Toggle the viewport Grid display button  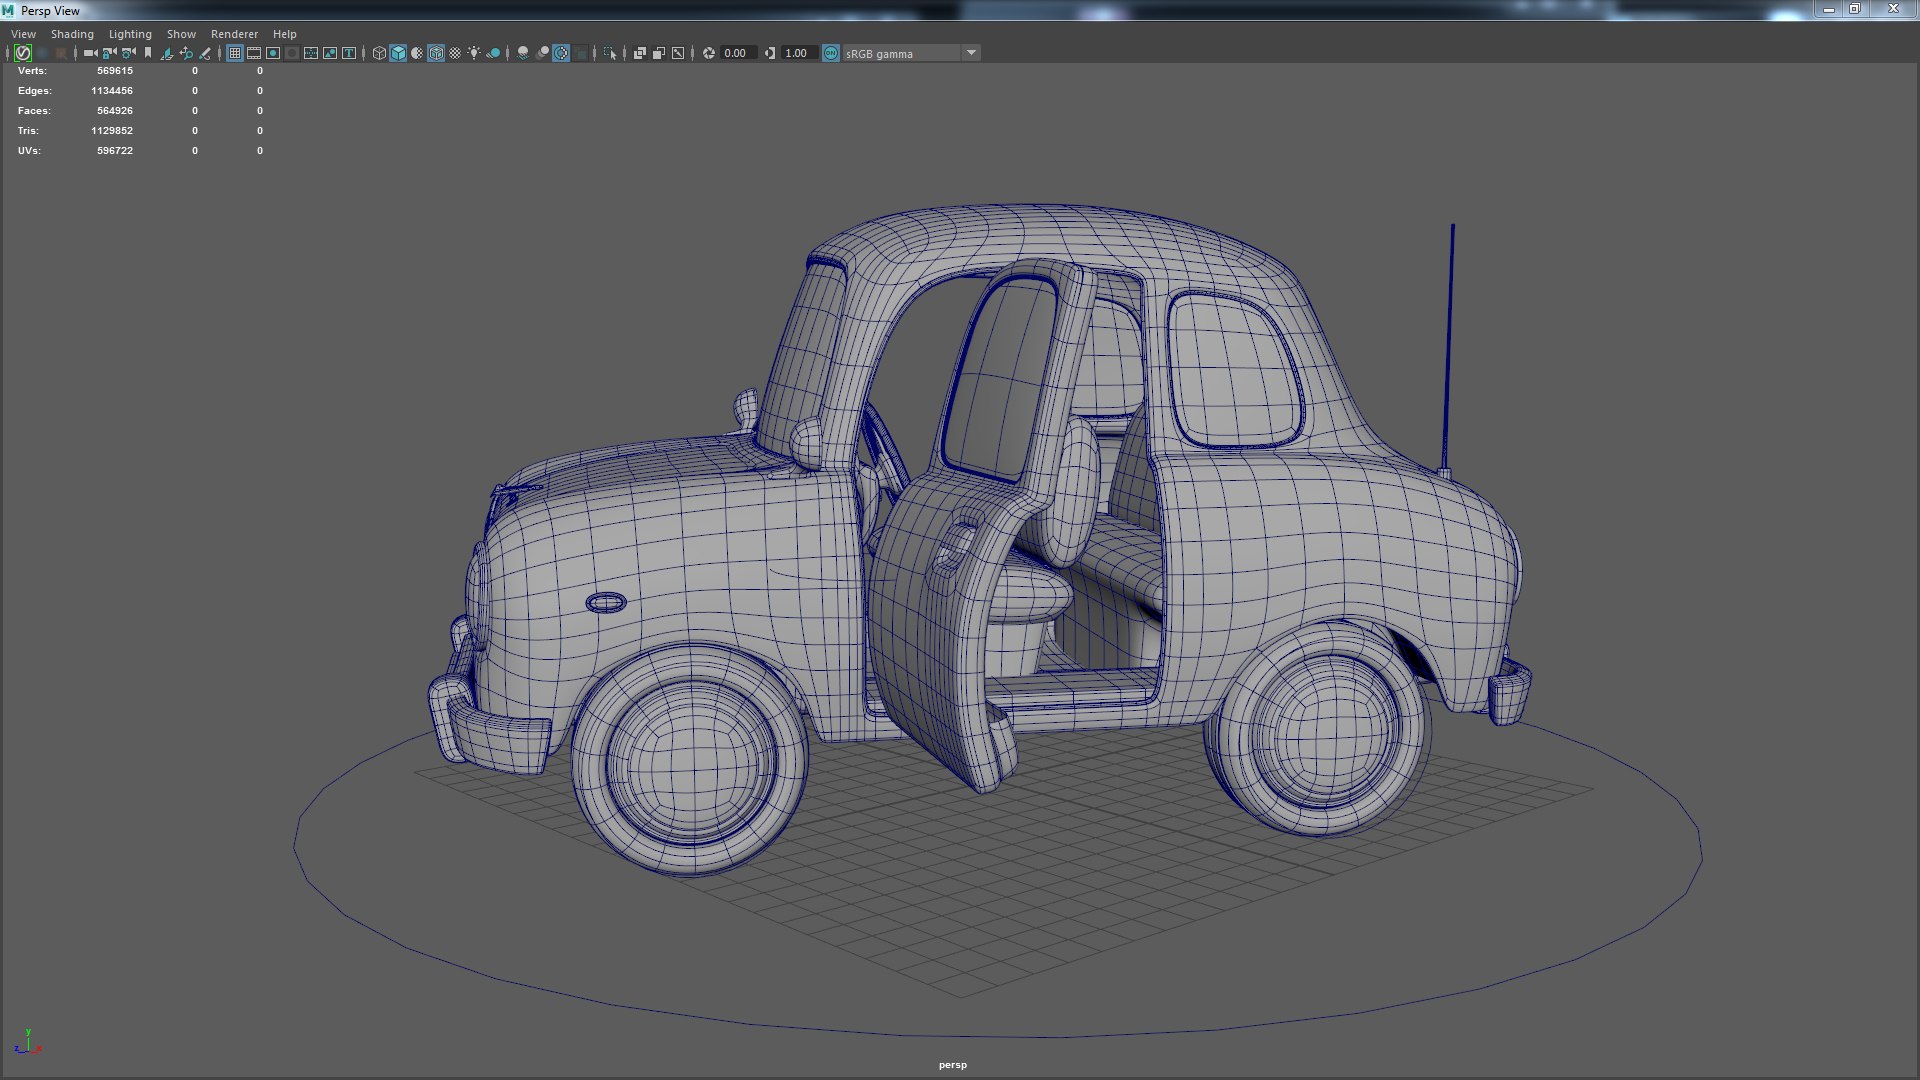tap(234, 53)
